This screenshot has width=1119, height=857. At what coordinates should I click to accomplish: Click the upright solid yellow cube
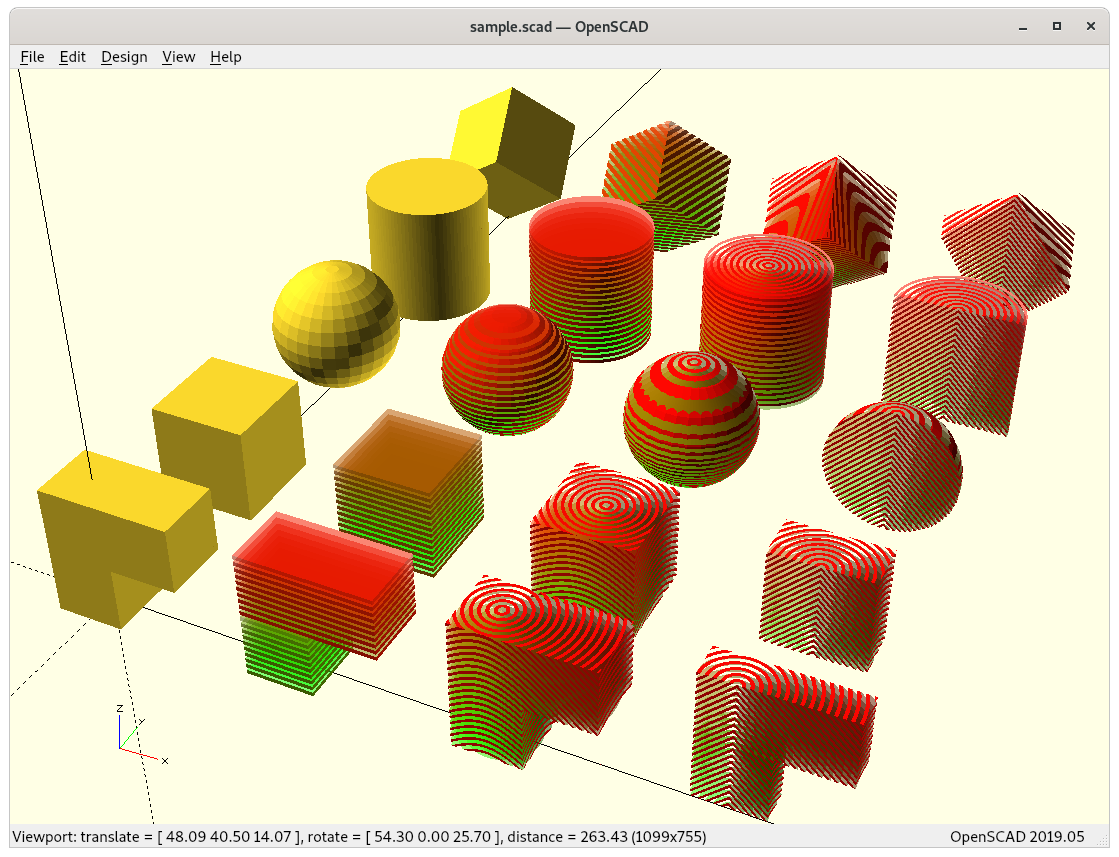click(228, 435)
